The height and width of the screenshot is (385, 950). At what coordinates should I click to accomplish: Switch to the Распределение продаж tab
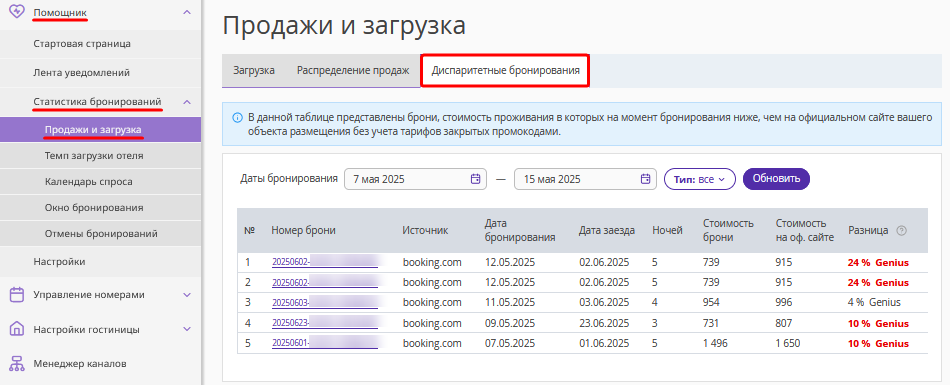point(353,70)
